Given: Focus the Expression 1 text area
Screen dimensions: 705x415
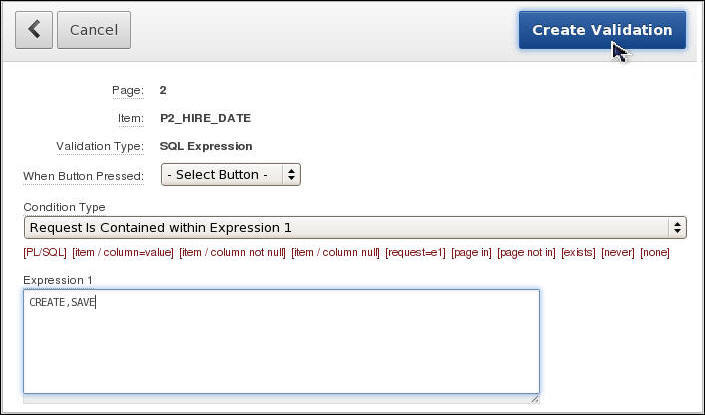Looking at the screenshot, I should point(281,341).
